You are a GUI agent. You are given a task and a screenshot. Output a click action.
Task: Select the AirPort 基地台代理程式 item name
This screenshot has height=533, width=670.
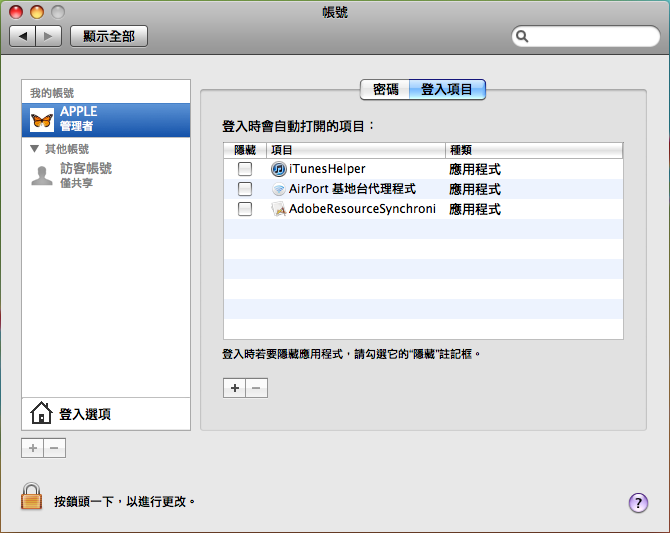tap(353, 188)
